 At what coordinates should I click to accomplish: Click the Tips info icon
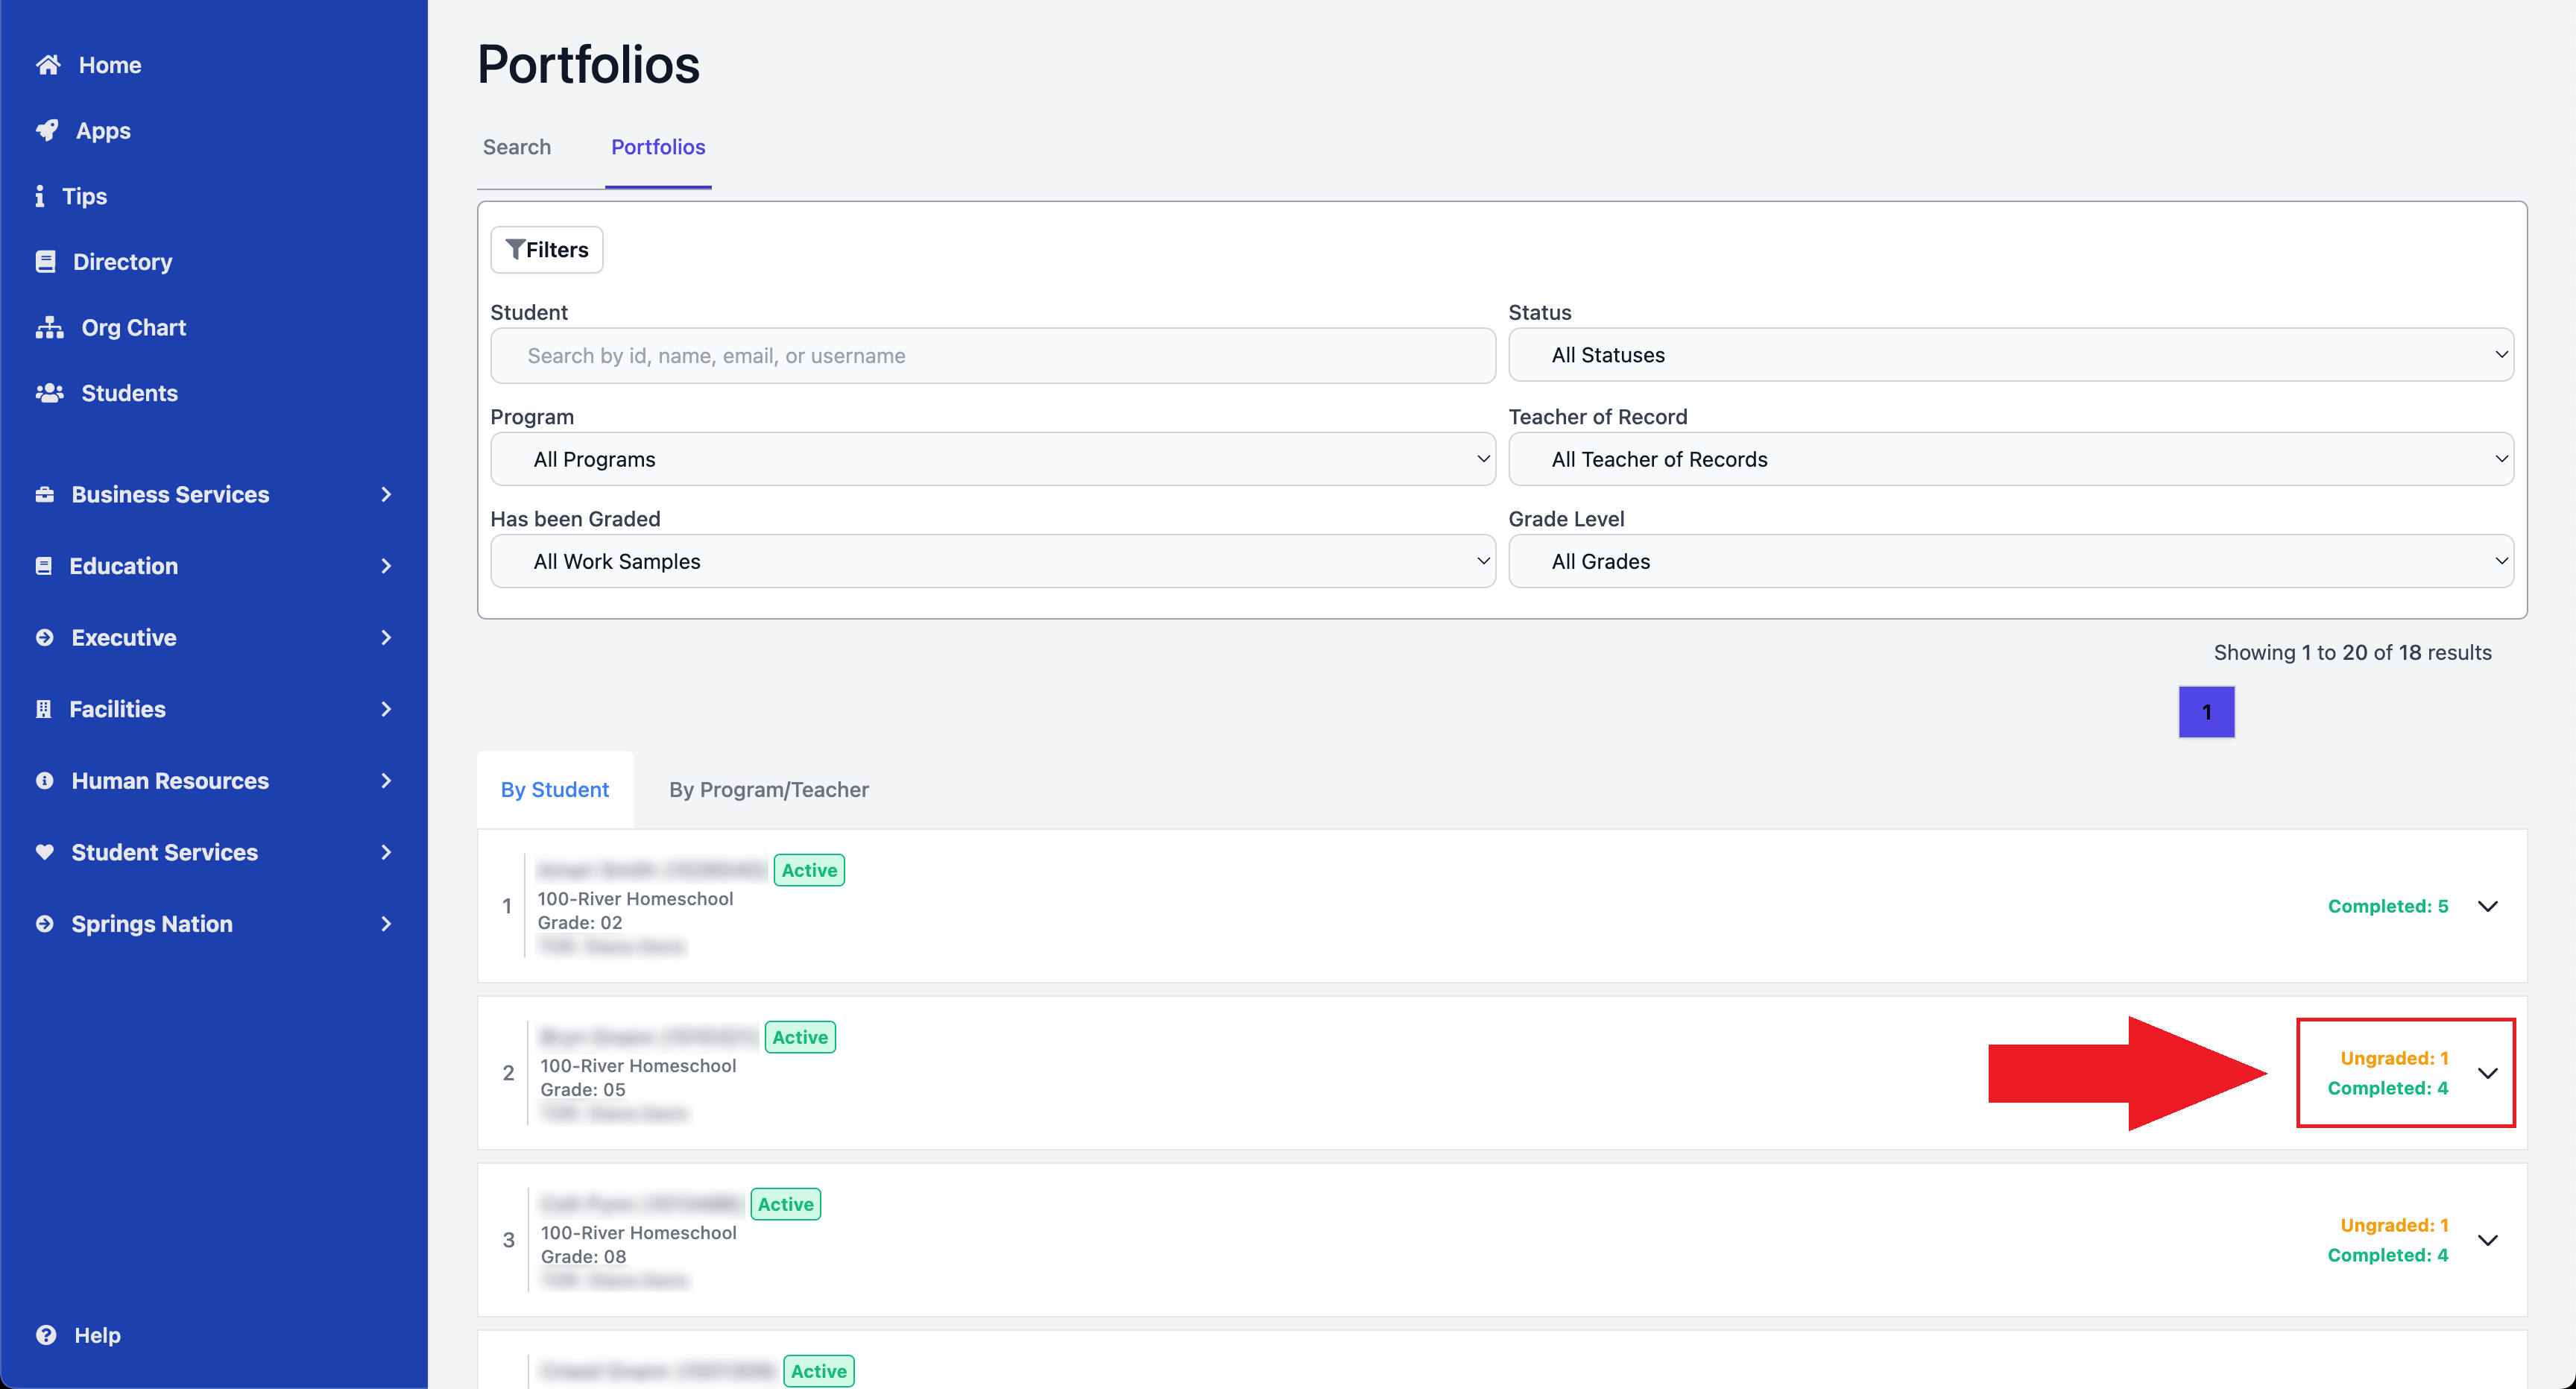(x=40, y=196)
